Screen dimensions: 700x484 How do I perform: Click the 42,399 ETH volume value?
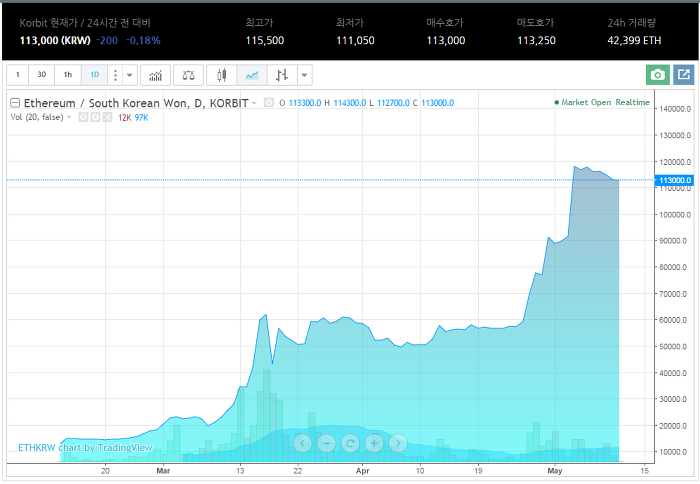(x=634, y=41)
